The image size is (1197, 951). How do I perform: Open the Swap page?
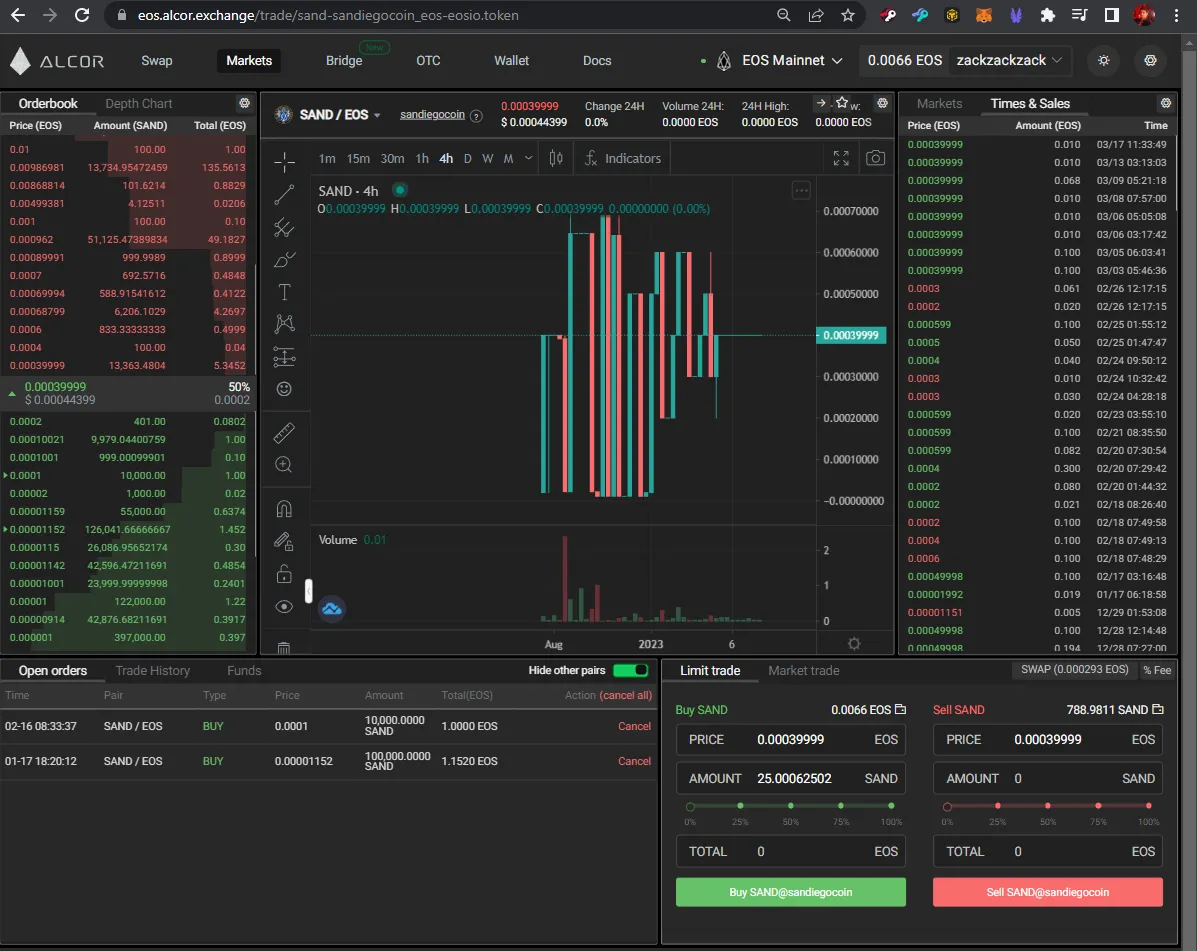tap(156, 60)
